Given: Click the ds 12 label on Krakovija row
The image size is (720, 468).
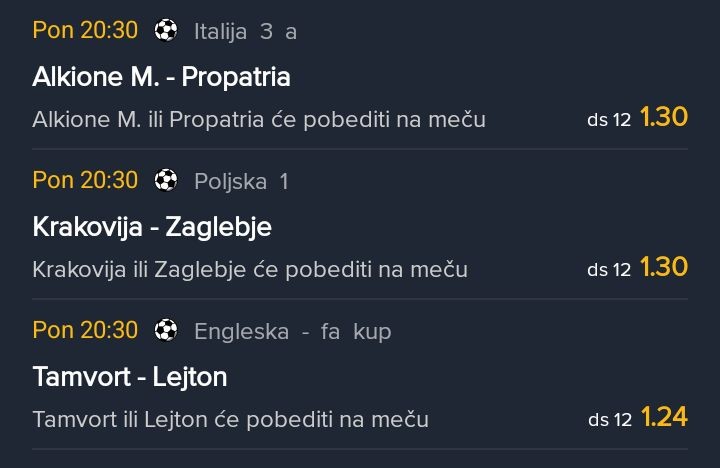Looking at the screenshot, I should pos(609,270).
